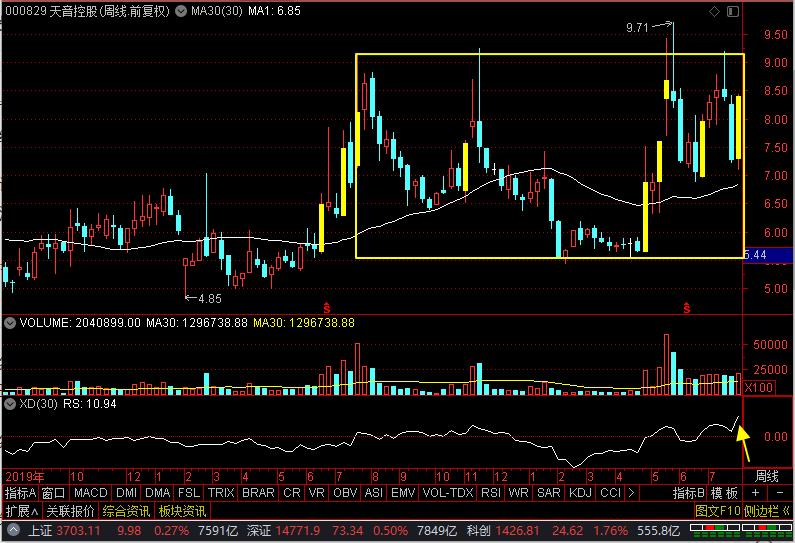Open the 周线 weekly period selector
Viewport: 795px width, 543px height.
point(766,475)
